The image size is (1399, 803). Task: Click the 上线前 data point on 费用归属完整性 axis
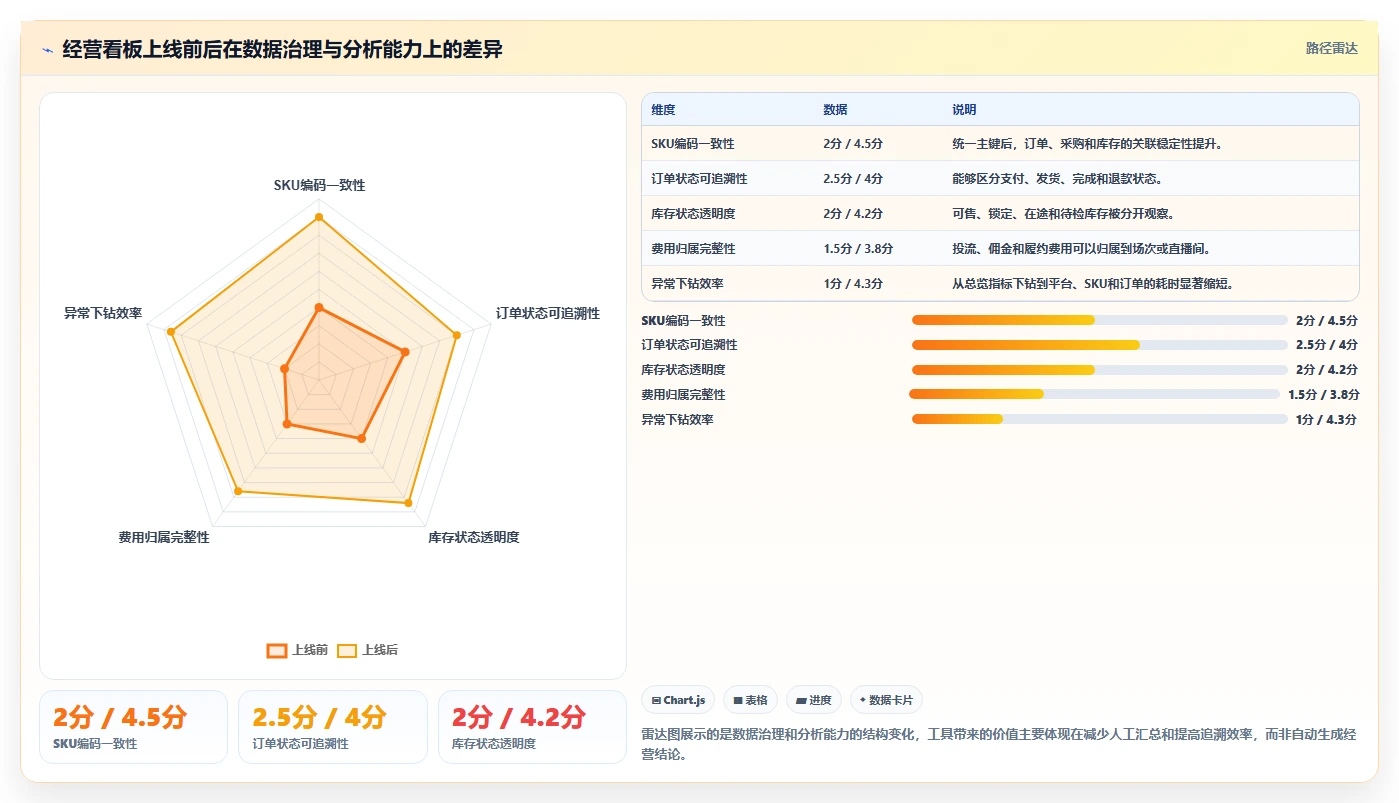(x=287, y=424)
